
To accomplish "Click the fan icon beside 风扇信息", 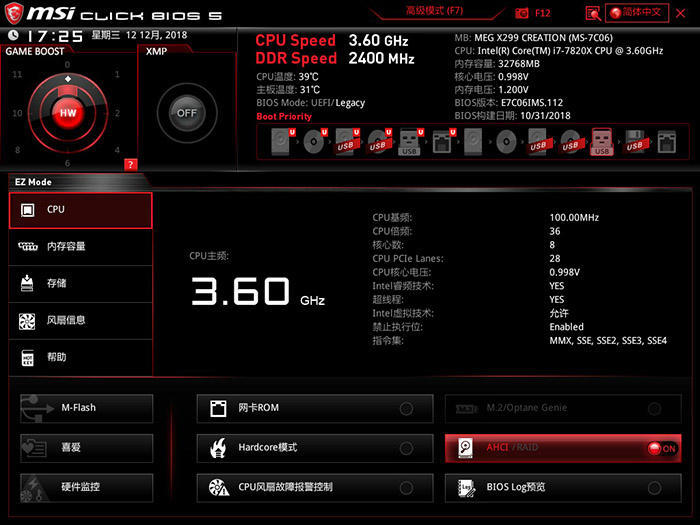I will tap(27, 321).
